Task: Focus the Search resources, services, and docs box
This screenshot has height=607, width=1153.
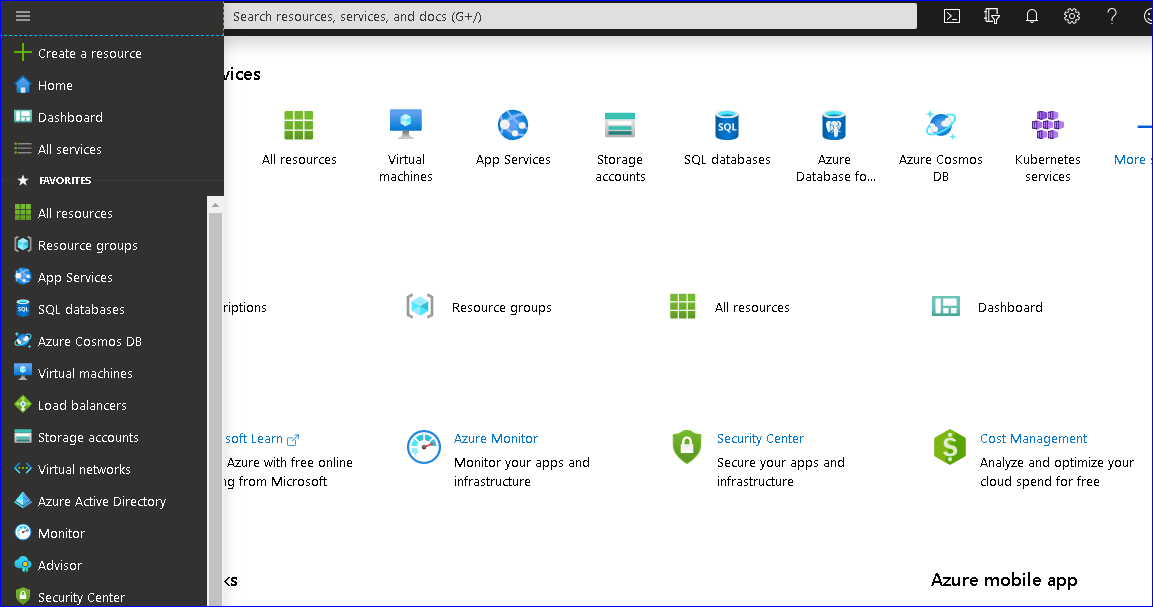Action: coord(570,16)
